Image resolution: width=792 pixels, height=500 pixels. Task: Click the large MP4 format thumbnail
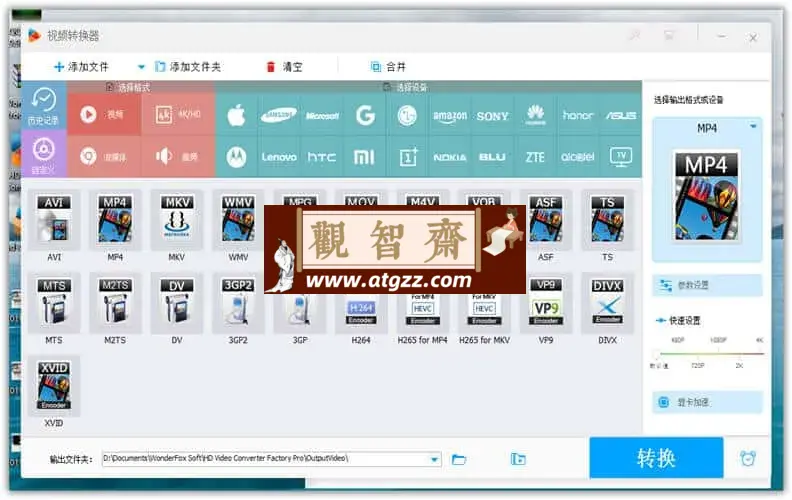coord(707,196)
